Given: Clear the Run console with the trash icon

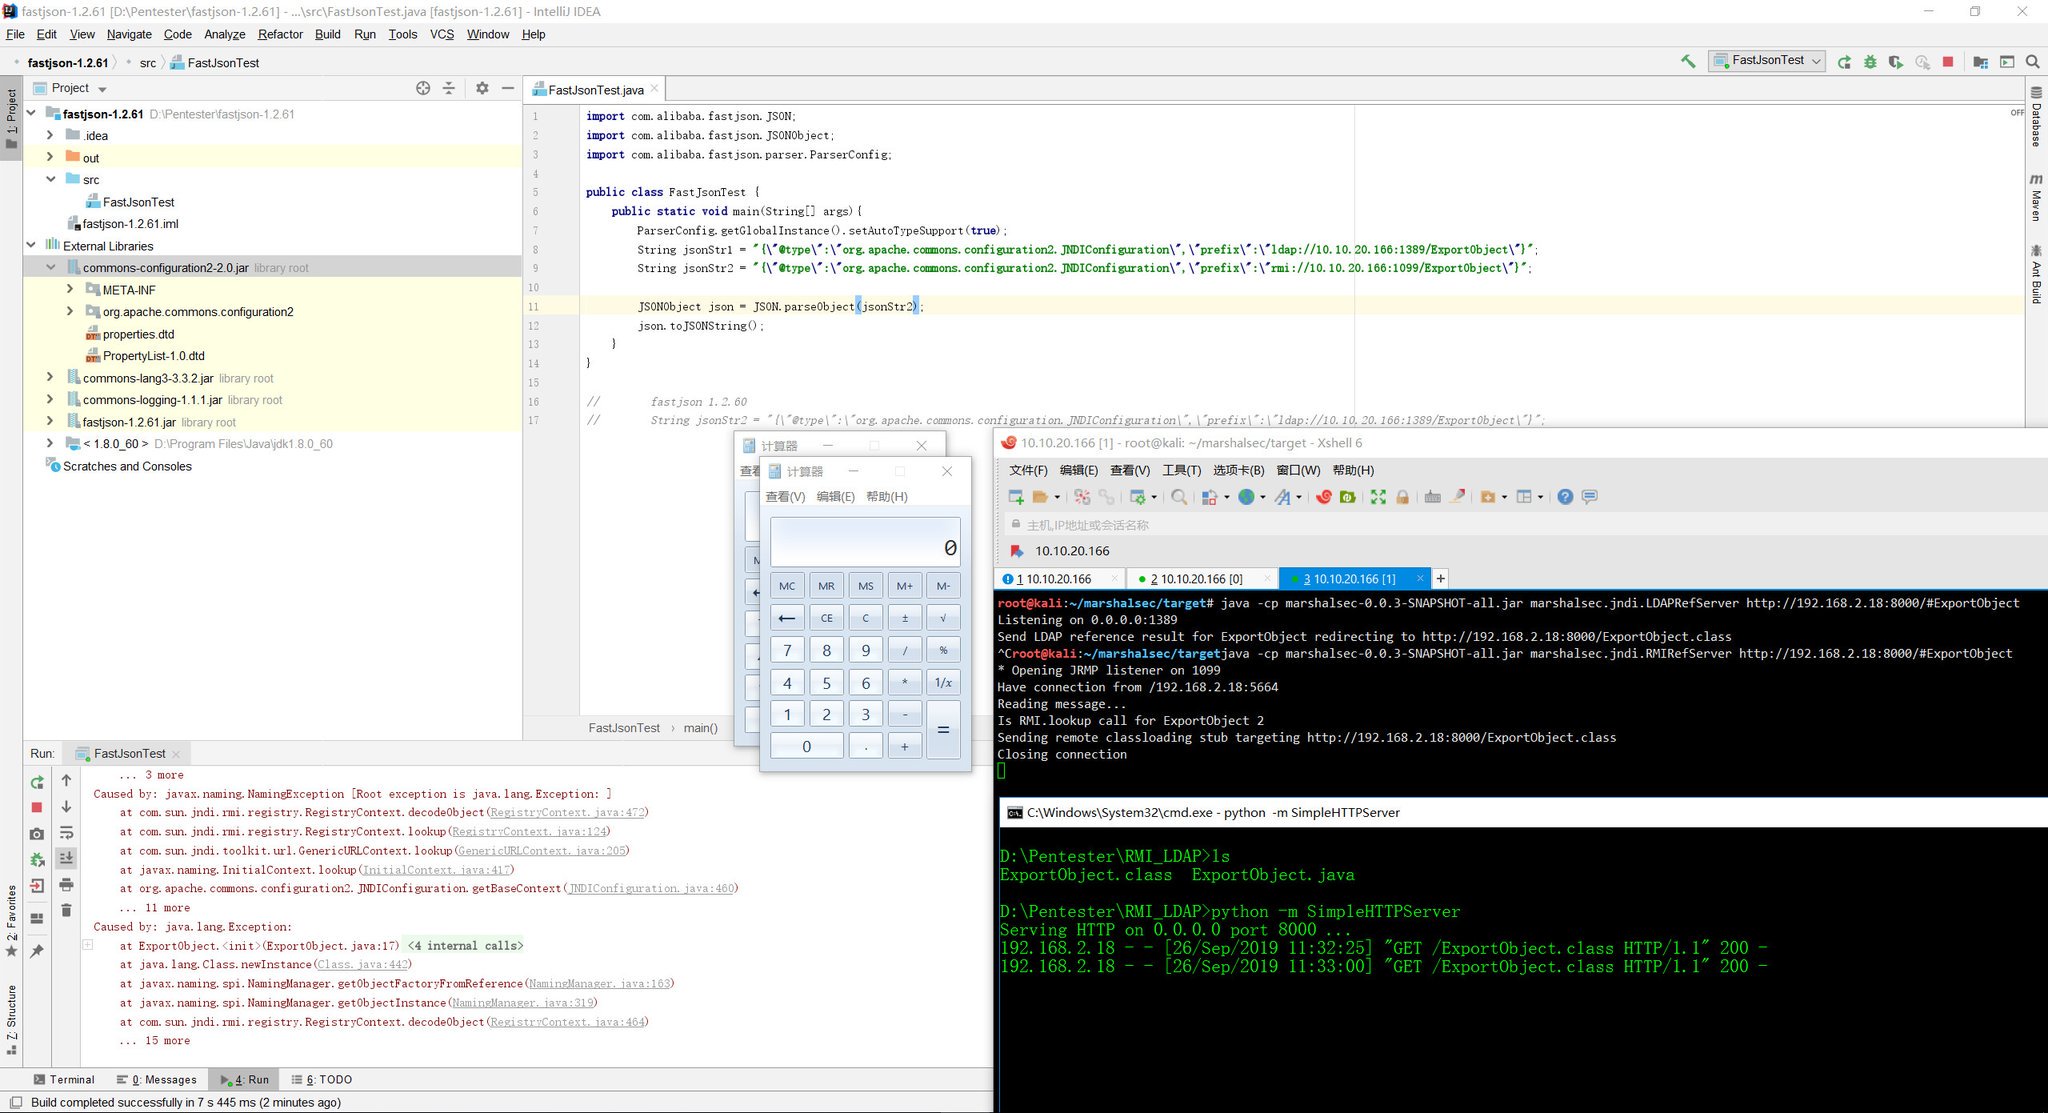Looking at the screenshot, I should pos(67,909).
